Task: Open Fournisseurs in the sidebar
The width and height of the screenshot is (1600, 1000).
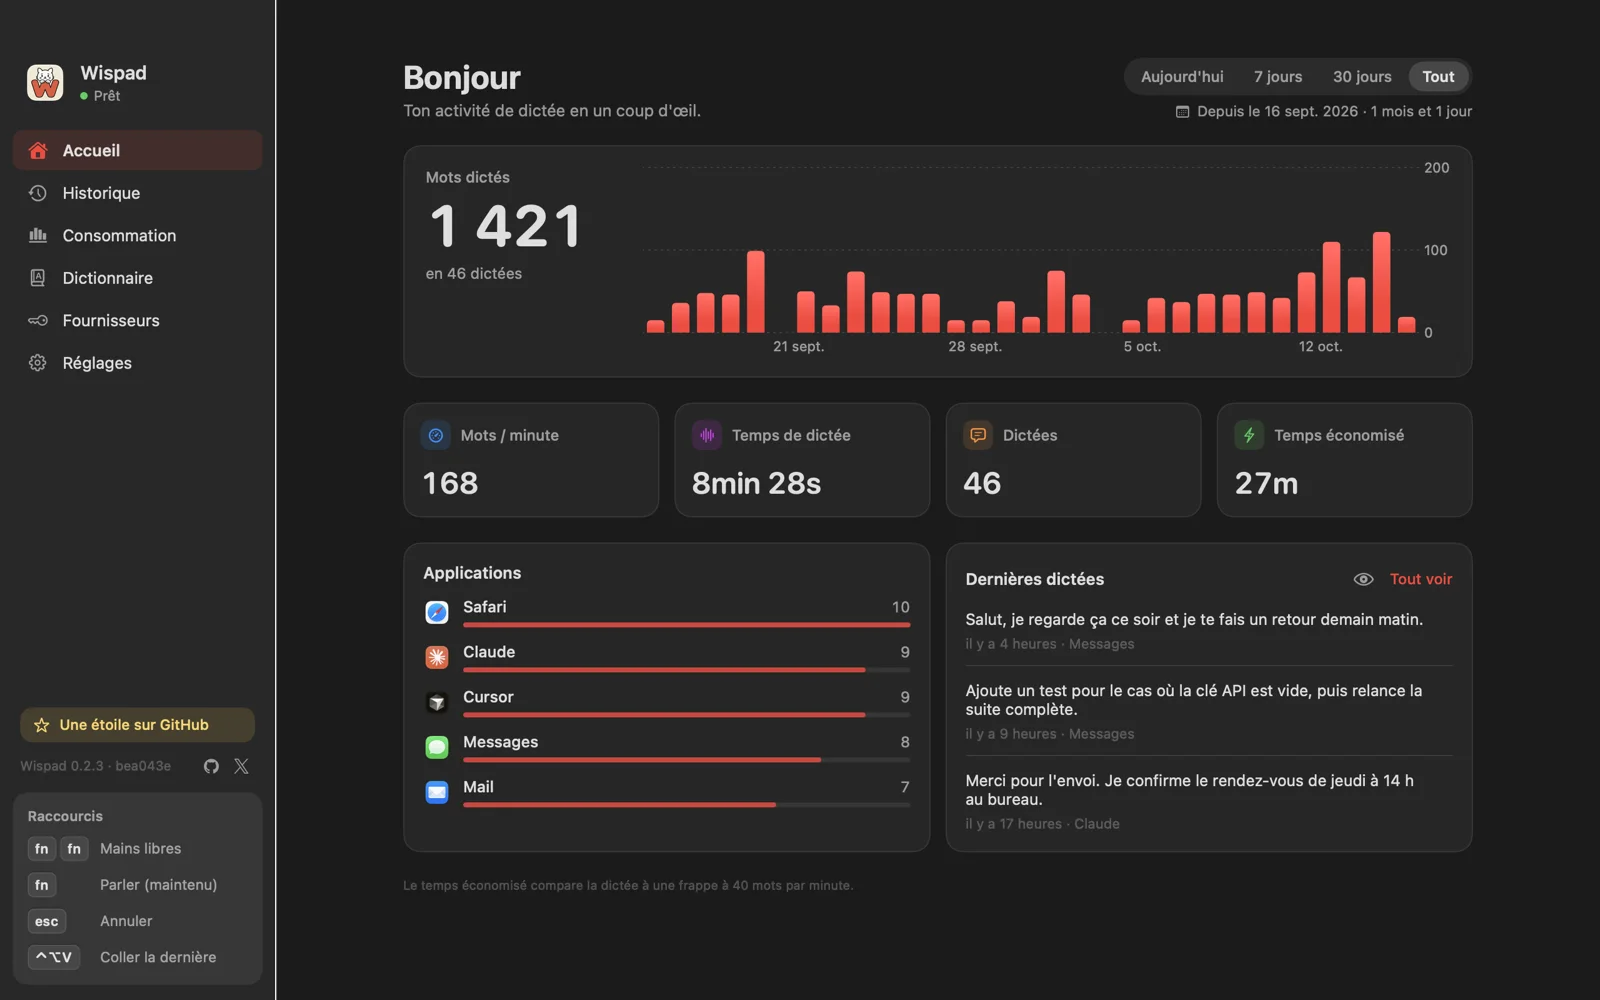Action: (138, 320)
